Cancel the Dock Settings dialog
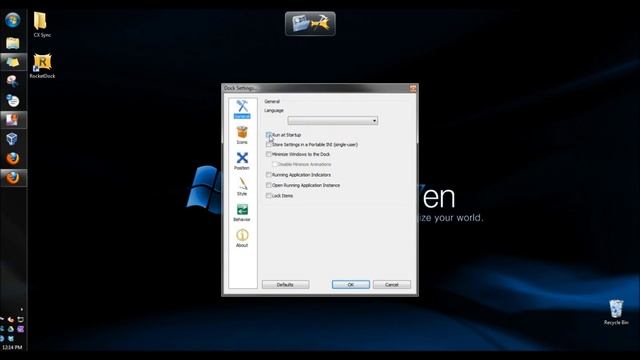 (392, 284)
